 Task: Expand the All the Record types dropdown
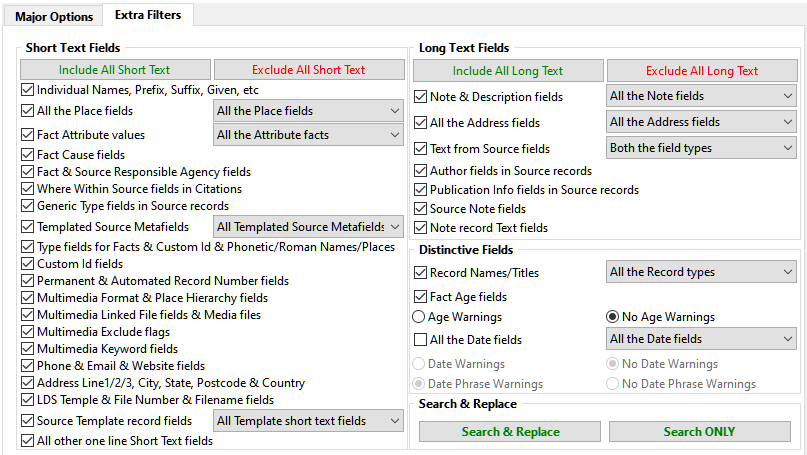701,272
